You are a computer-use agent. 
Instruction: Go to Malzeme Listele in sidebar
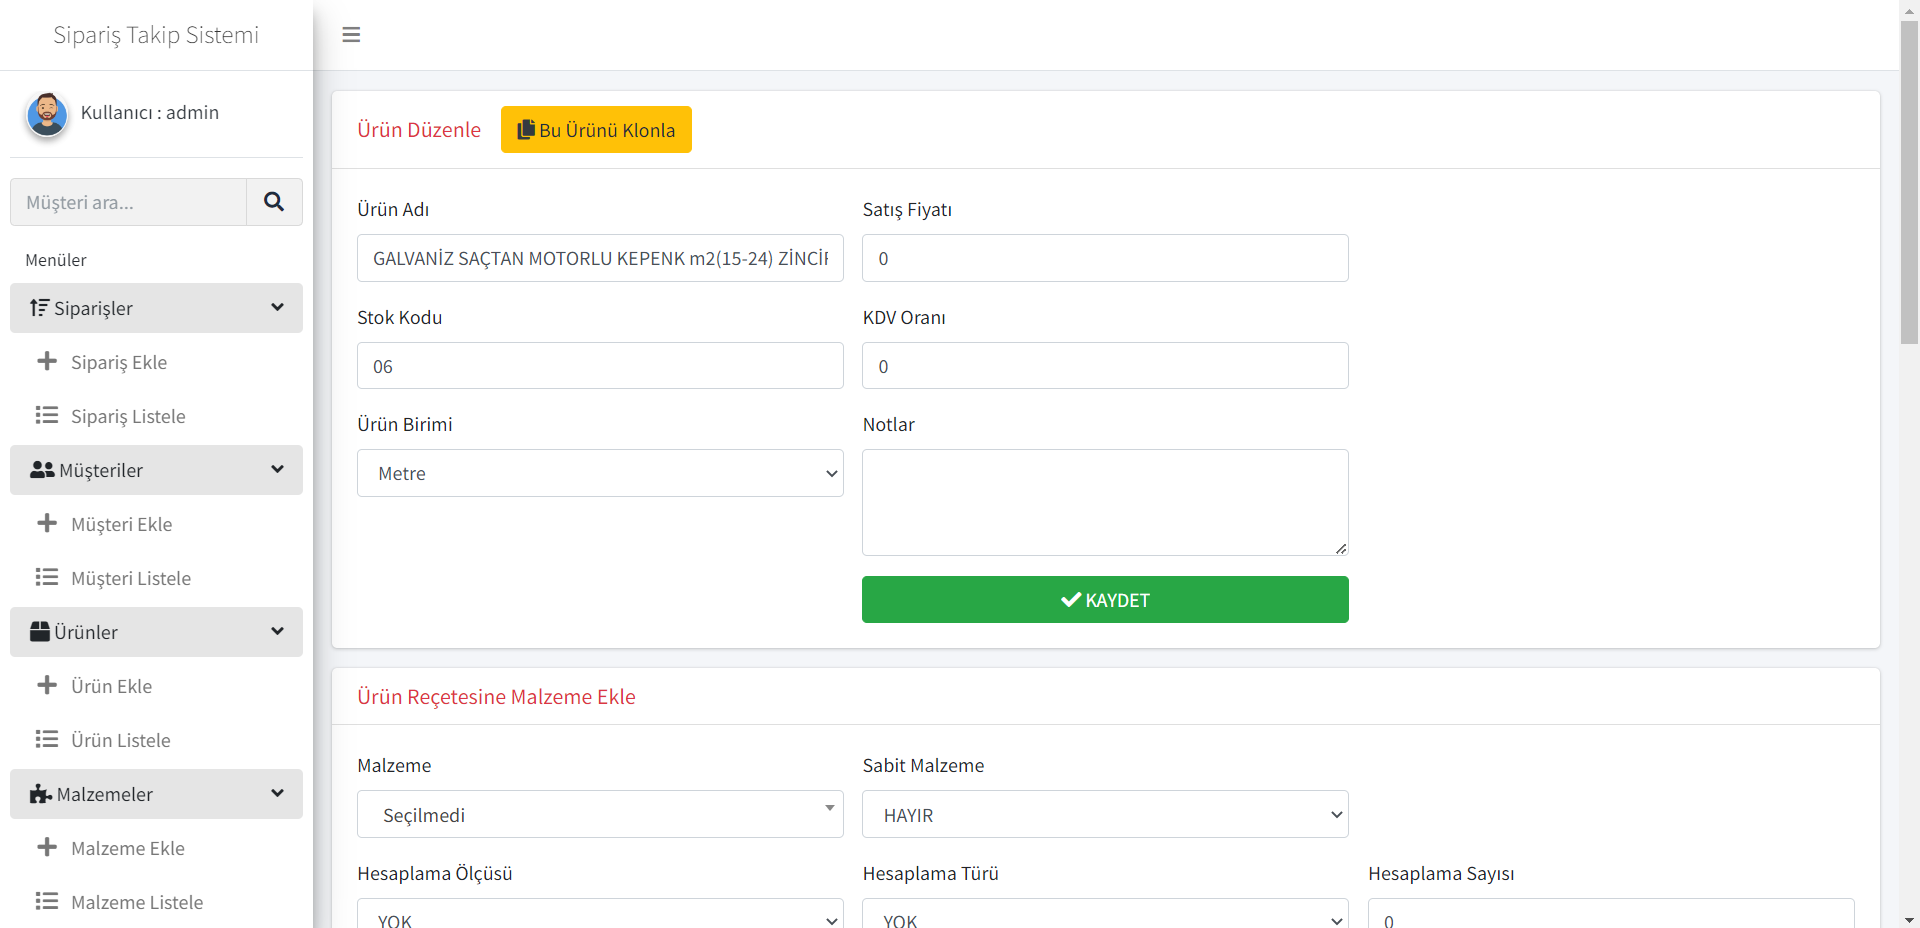pyautogui.click(x=137, y=902)
